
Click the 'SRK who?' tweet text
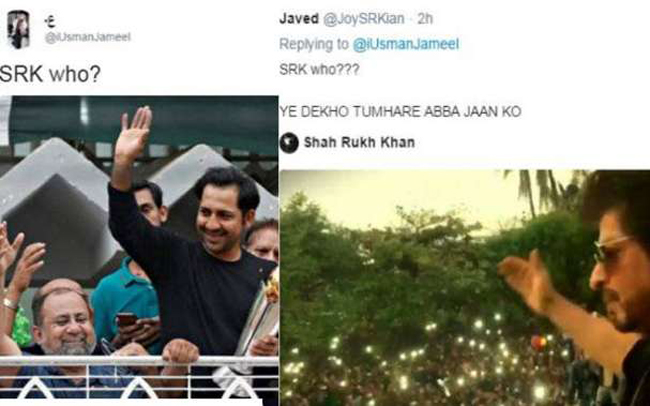click(50, 74)
